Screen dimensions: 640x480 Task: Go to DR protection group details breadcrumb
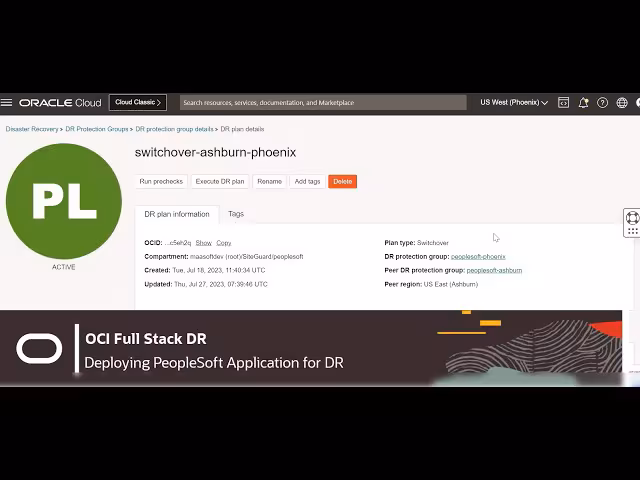[x=174, y=129]
